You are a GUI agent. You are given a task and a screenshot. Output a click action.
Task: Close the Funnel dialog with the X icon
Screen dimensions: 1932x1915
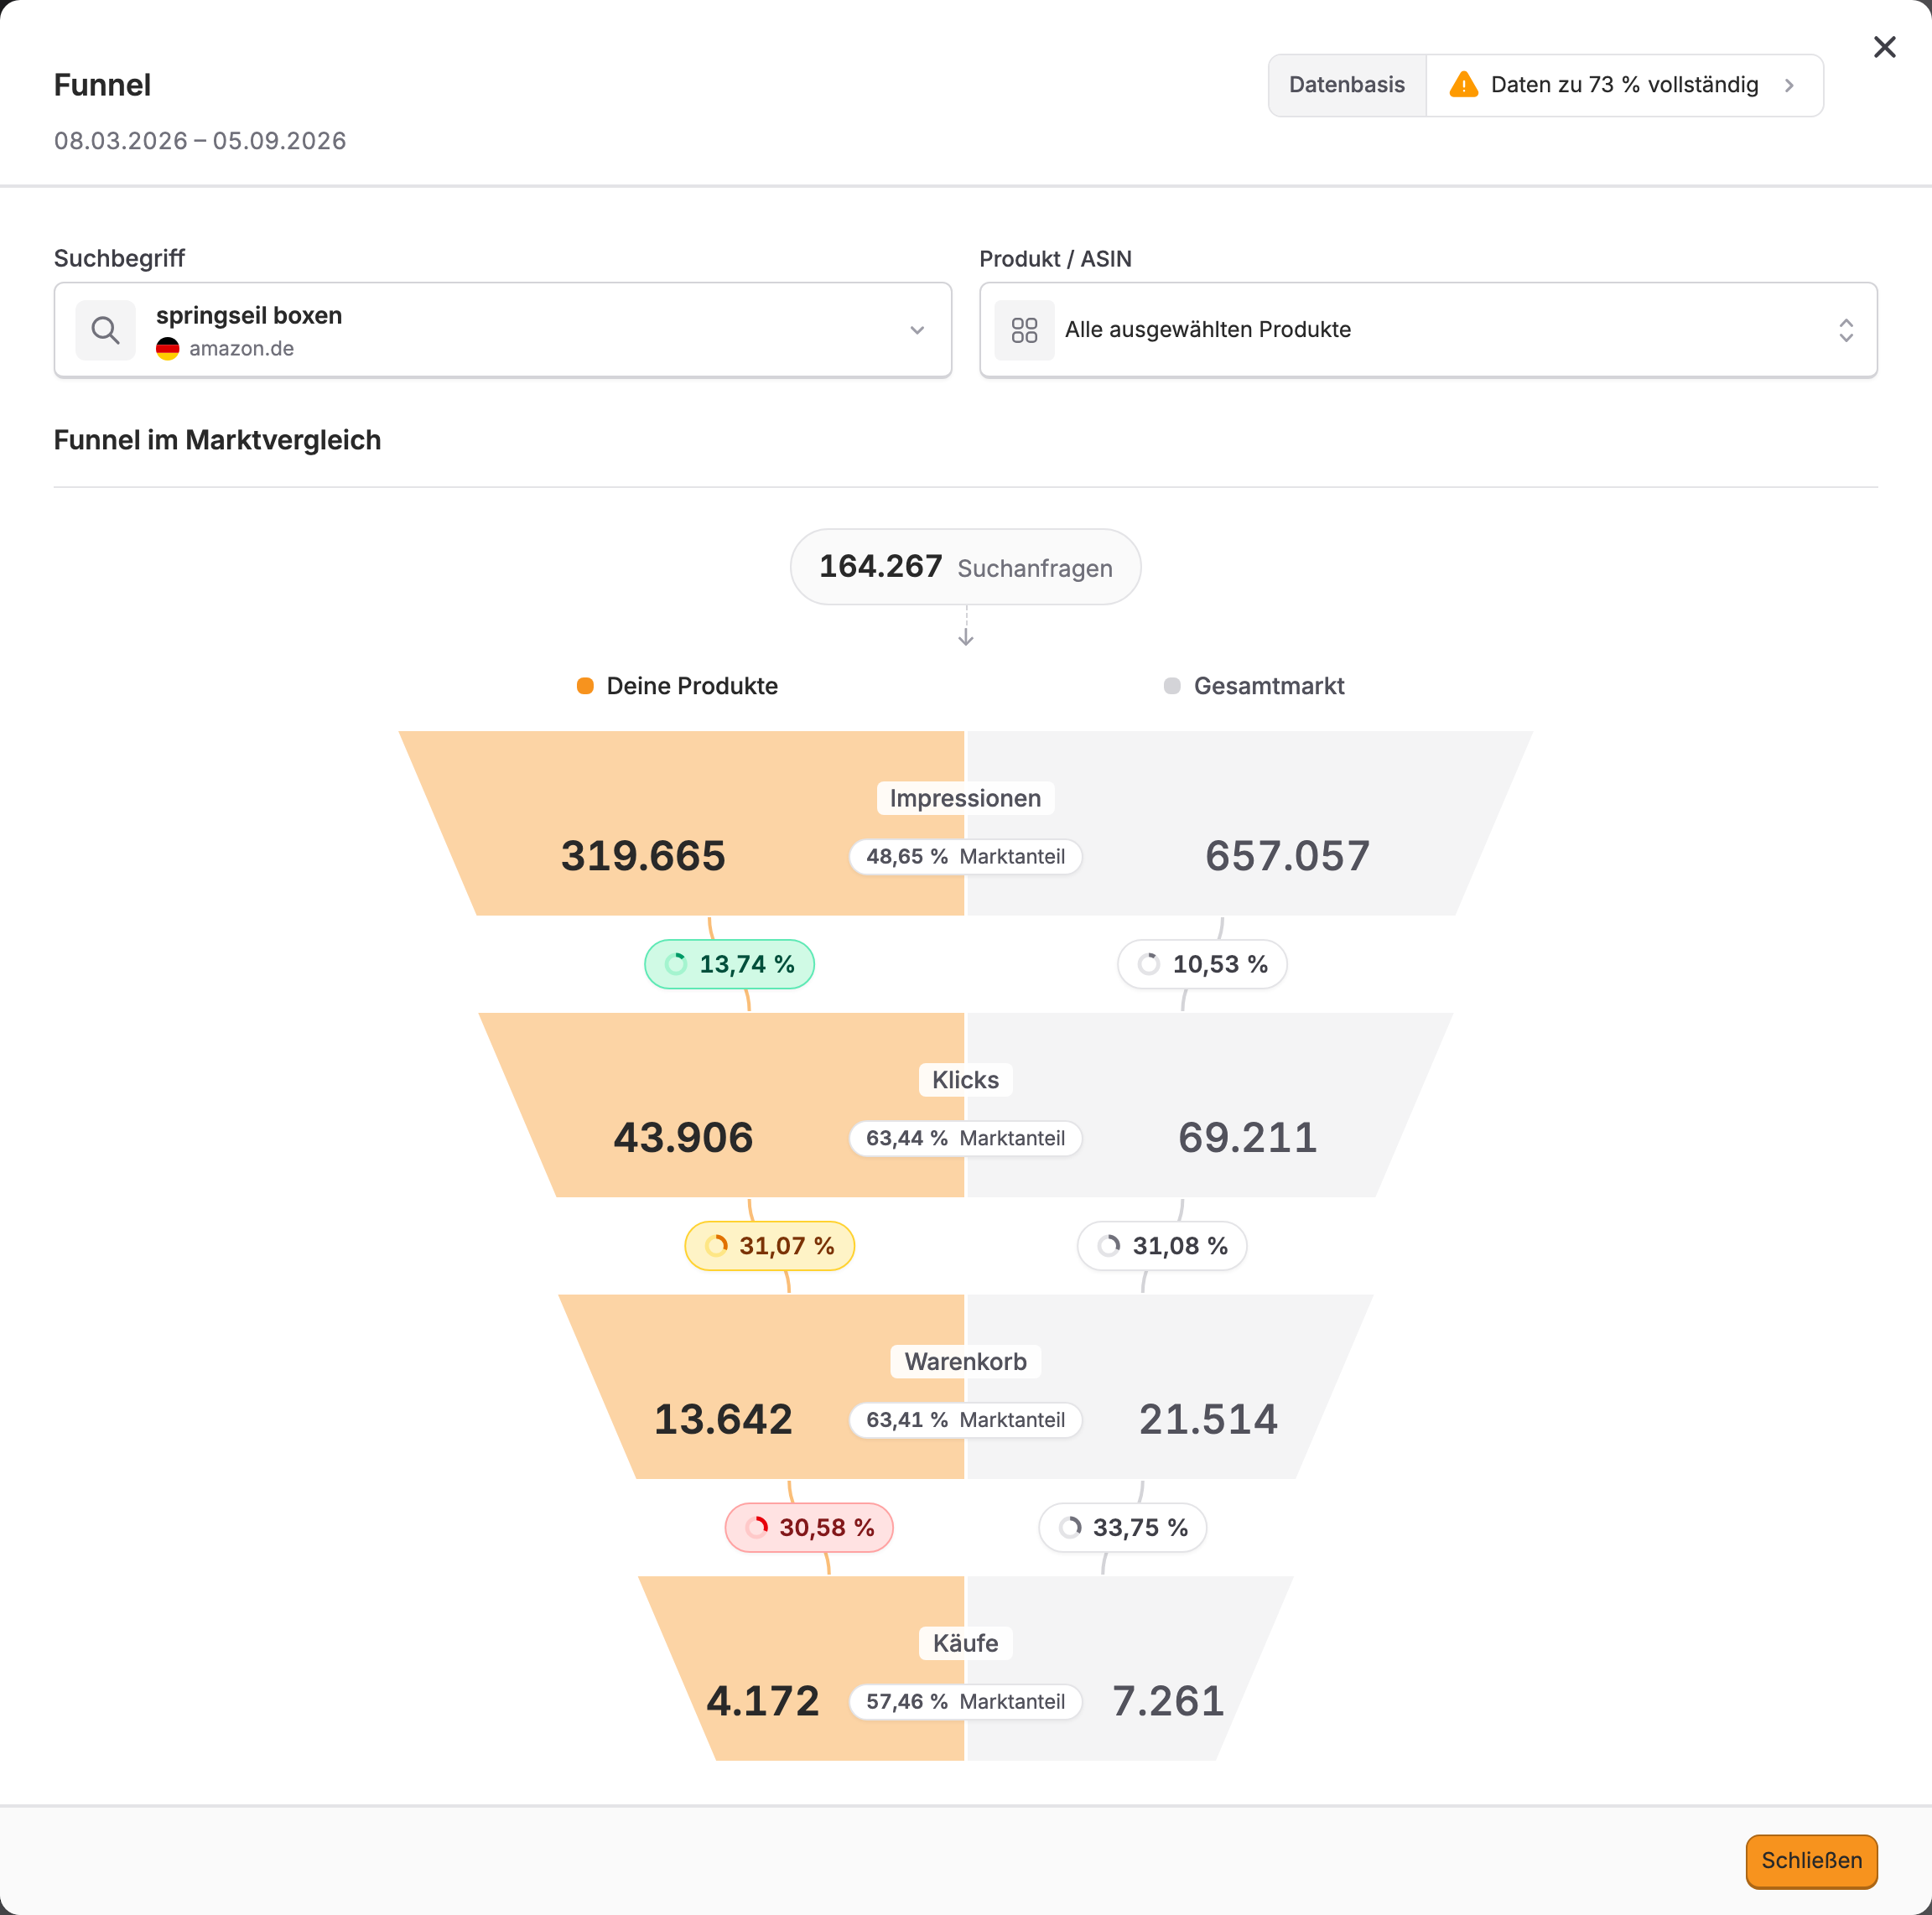point(1884,47)
